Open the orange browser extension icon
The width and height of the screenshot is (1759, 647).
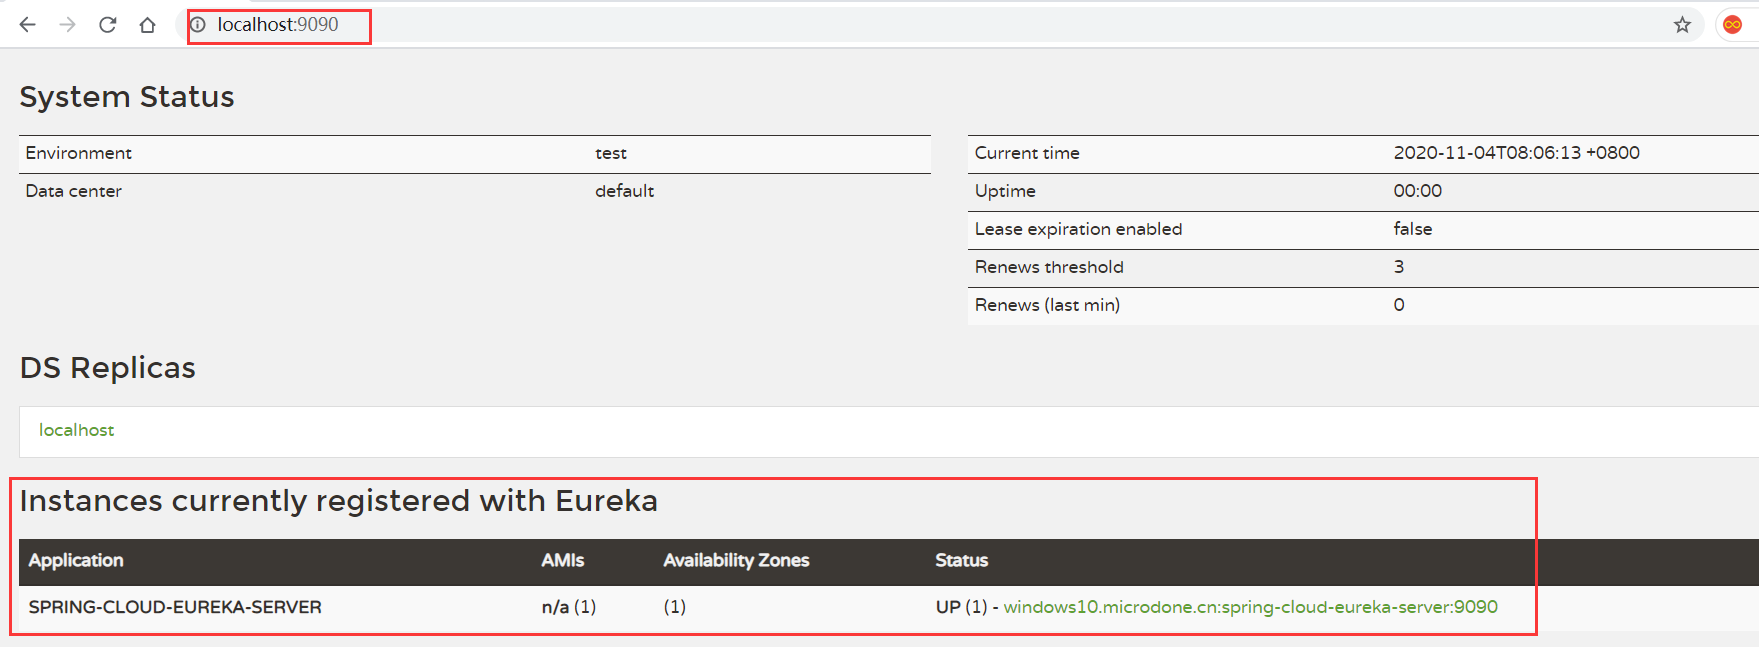click(1733, 25)
